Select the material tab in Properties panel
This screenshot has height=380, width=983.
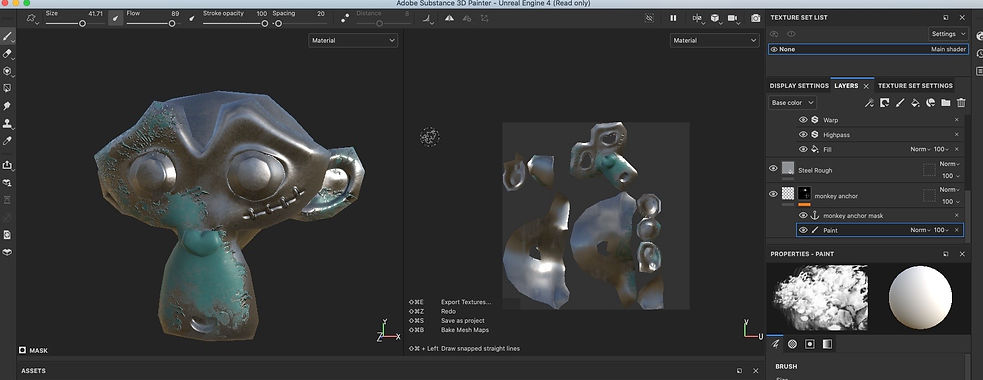[828, 344]
